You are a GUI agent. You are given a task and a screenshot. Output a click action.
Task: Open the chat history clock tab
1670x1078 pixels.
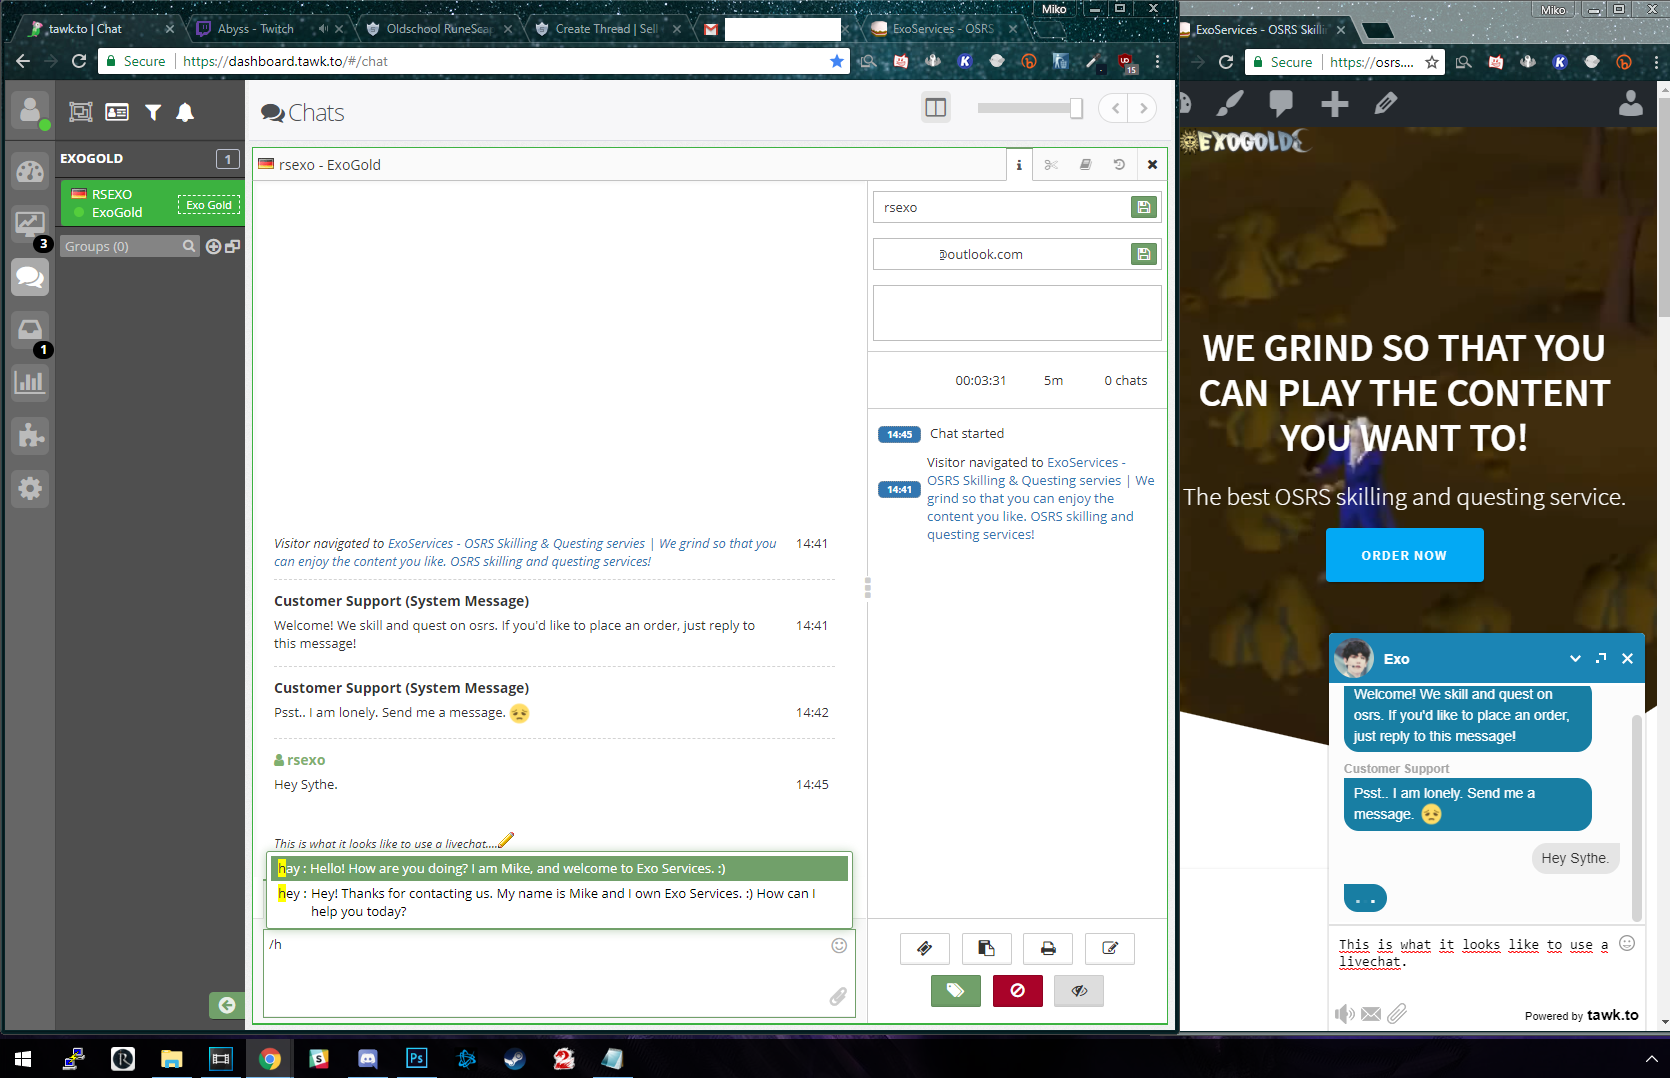pos(1119,165)
